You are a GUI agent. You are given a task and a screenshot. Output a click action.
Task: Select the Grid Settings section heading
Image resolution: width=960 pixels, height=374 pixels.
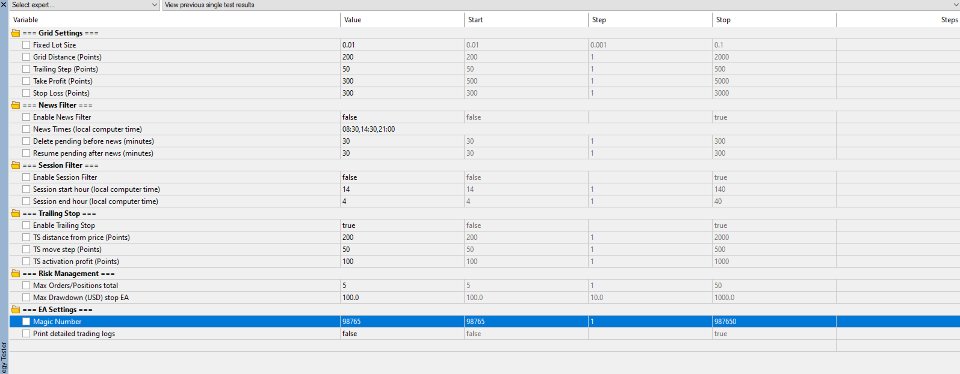(61, 33)
